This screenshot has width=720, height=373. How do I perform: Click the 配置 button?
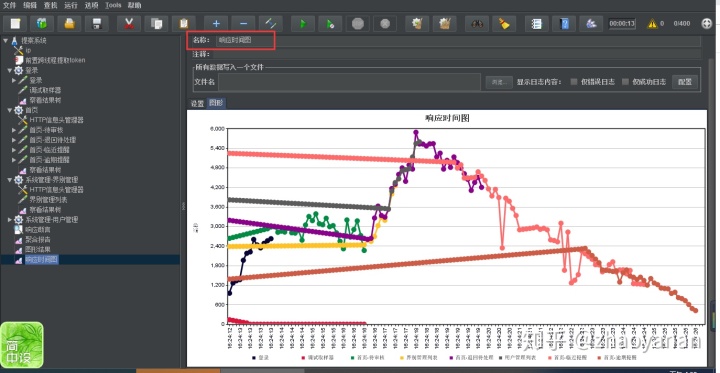(685, 82)
